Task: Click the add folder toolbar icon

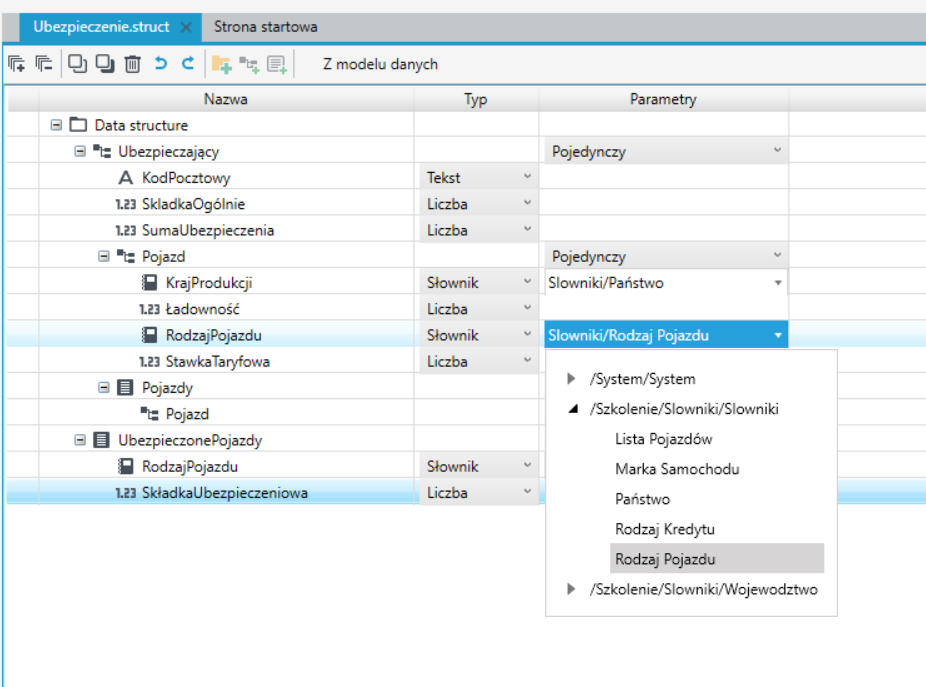Action: [221, 64]
